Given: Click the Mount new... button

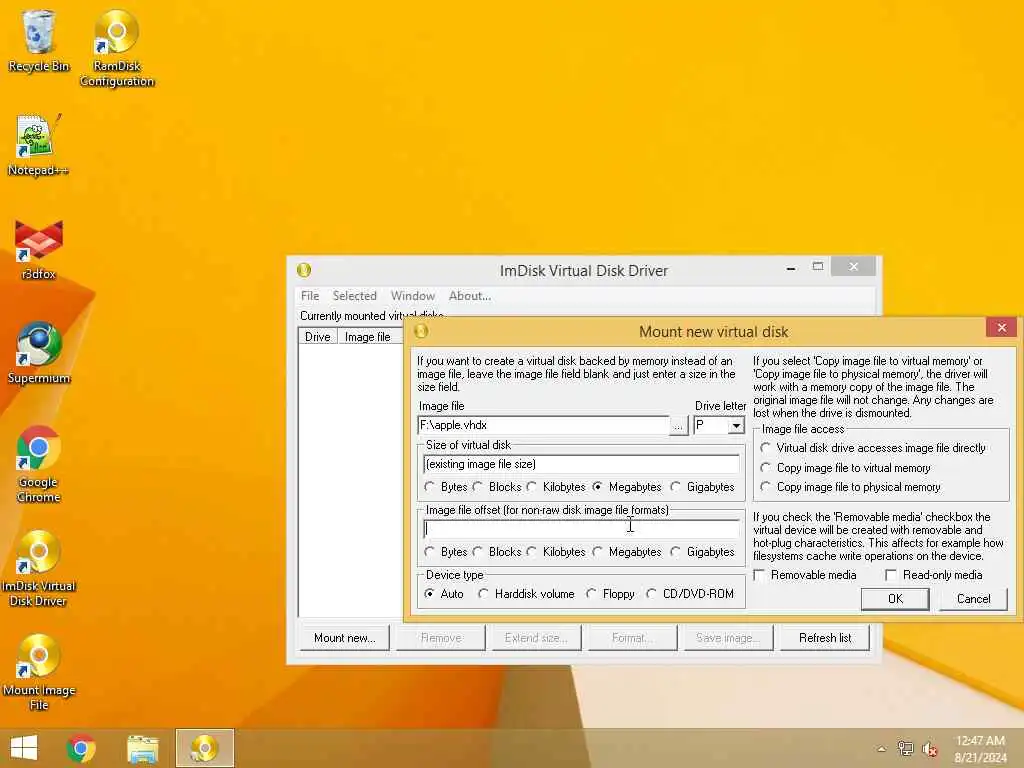Looking at the screenshot, I should click(344, 638).
